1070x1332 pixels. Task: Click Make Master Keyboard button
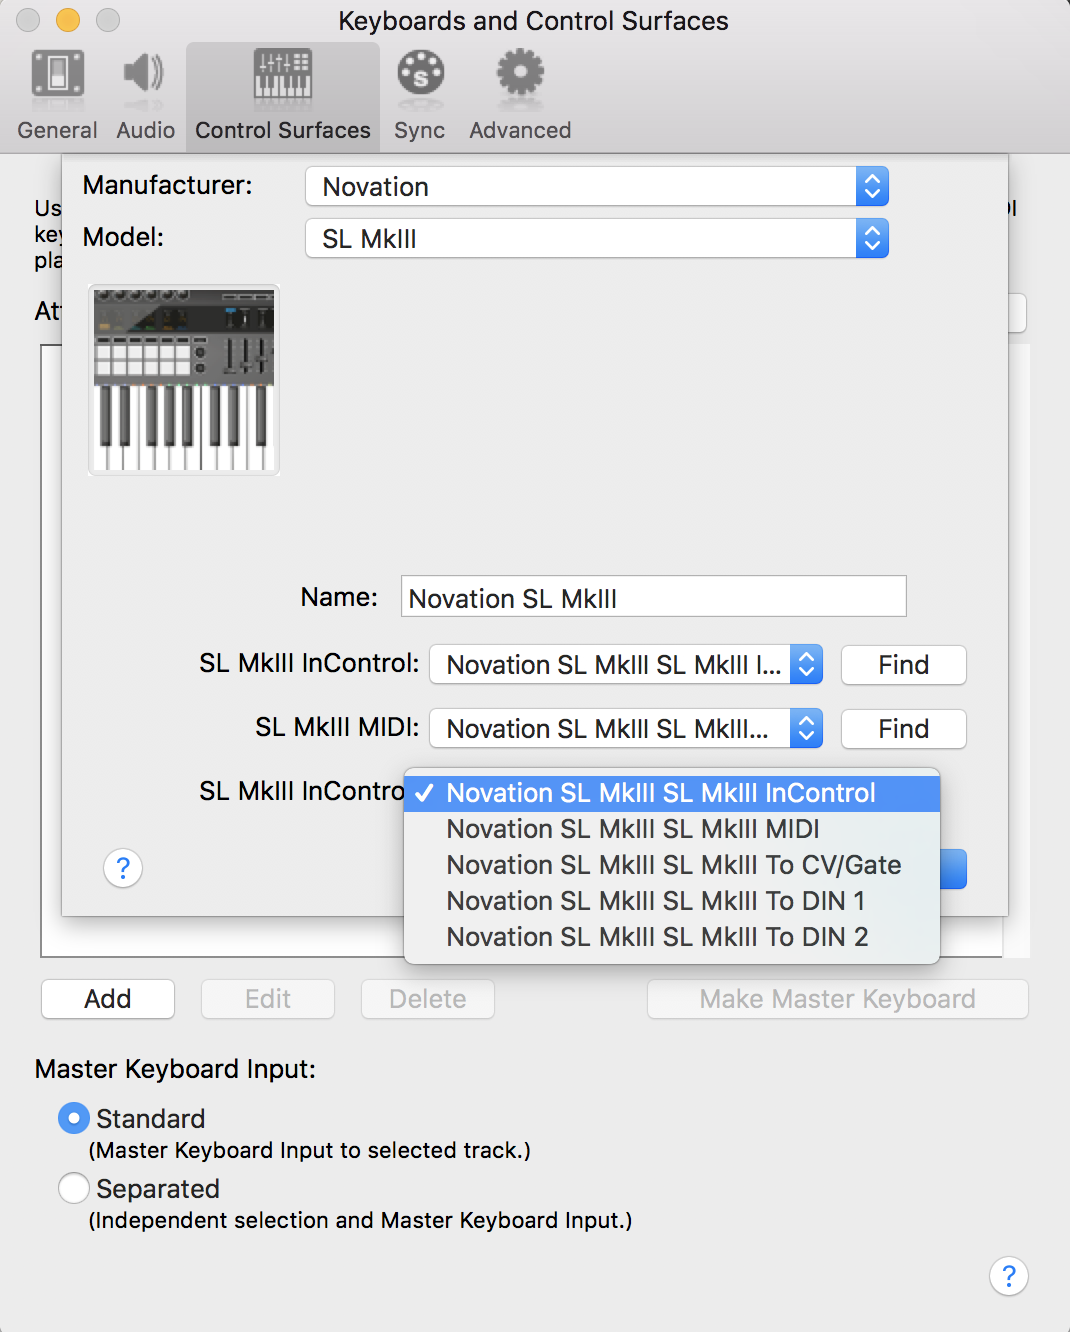(838, 999)
